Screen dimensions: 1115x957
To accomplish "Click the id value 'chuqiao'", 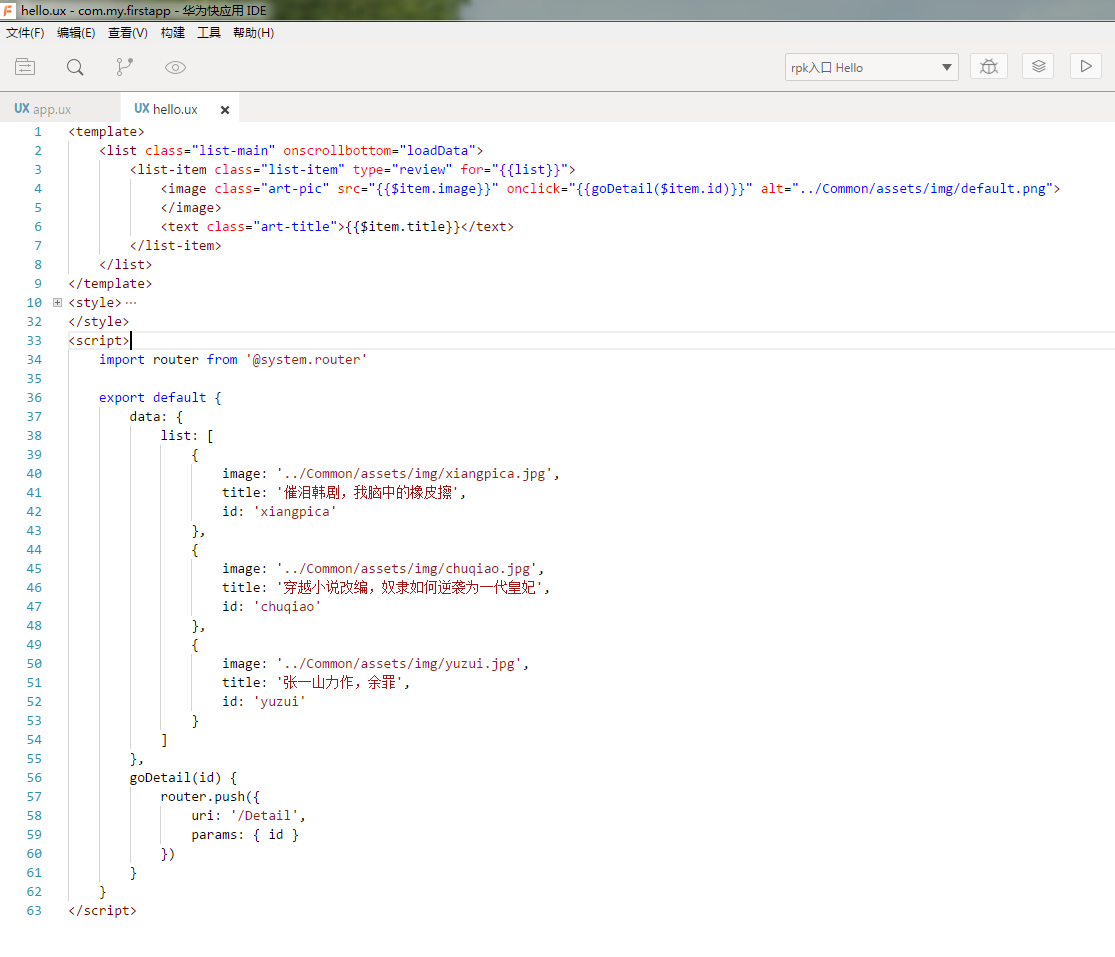I will pos(287,606).
